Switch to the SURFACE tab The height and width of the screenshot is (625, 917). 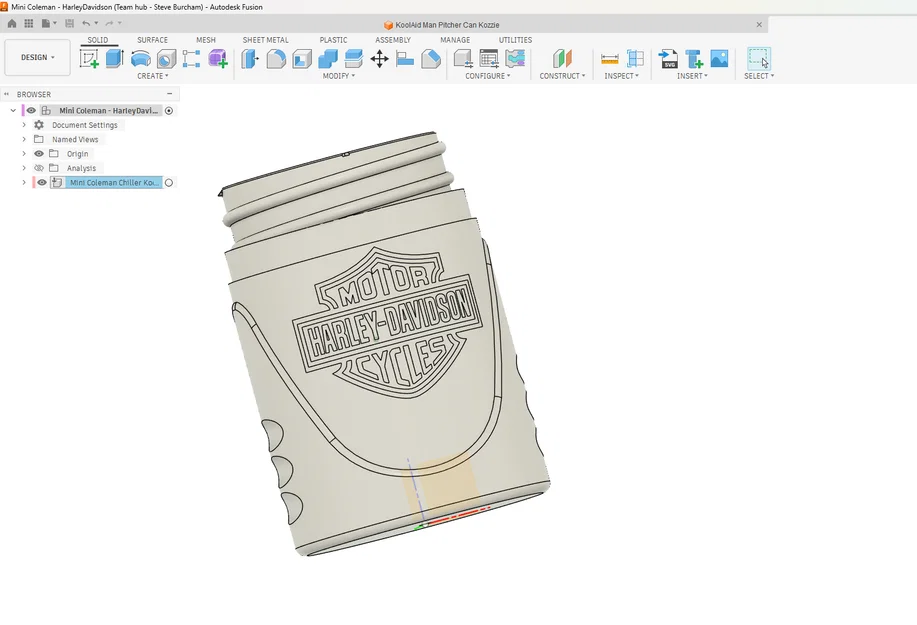click(x=153, y=40)
